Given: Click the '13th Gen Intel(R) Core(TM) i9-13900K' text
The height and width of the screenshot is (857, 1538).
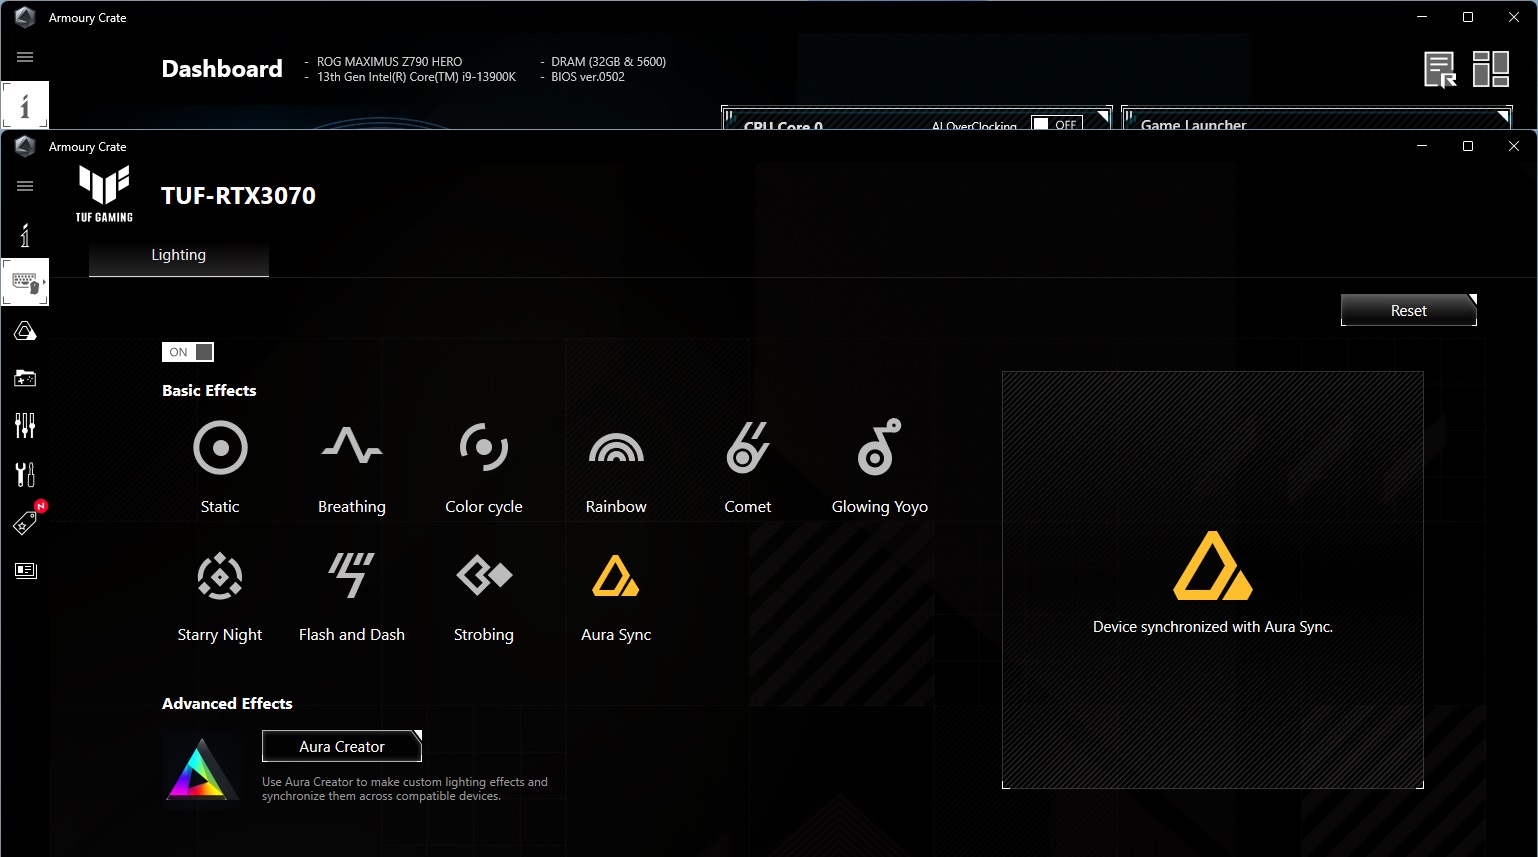Looking at the screenshot, I should tap(416, 77).
